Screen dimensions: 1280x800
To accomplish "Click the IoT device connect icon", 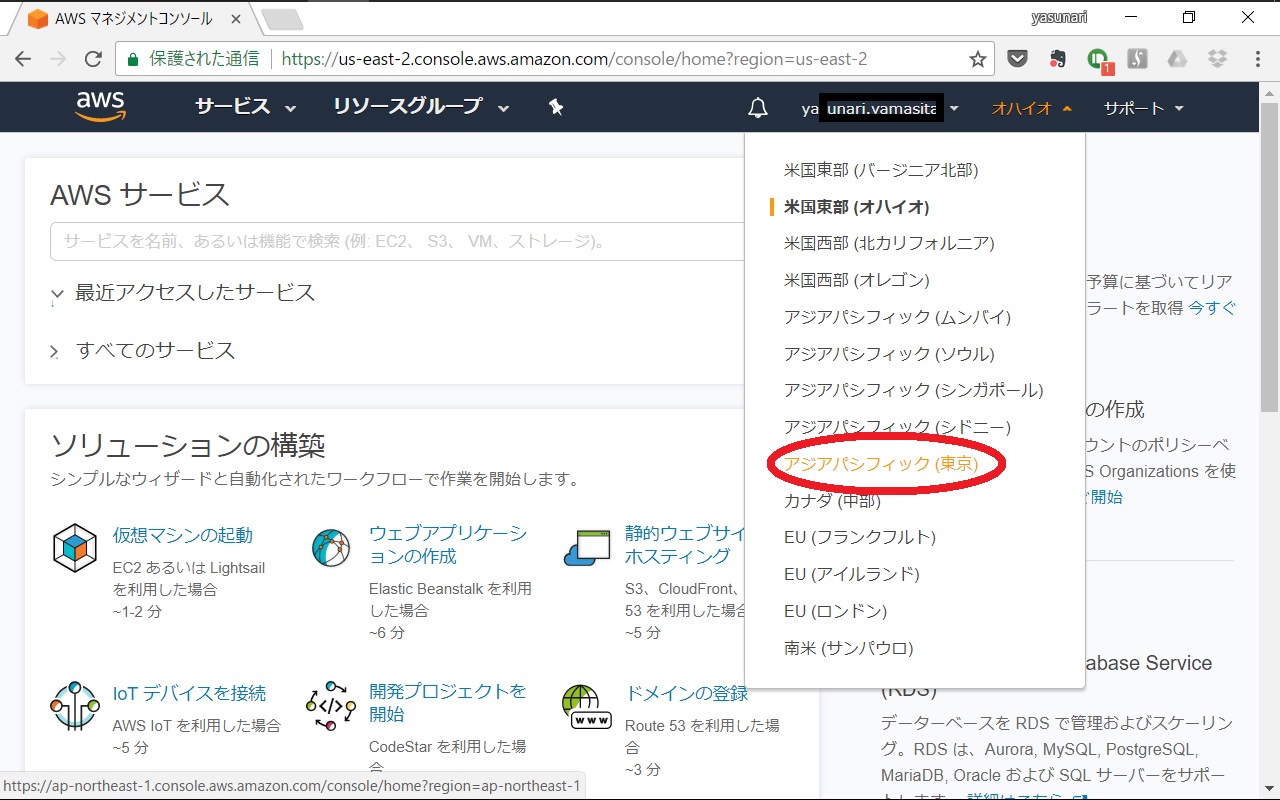I will pyautogui.click(x=75, y=706).
